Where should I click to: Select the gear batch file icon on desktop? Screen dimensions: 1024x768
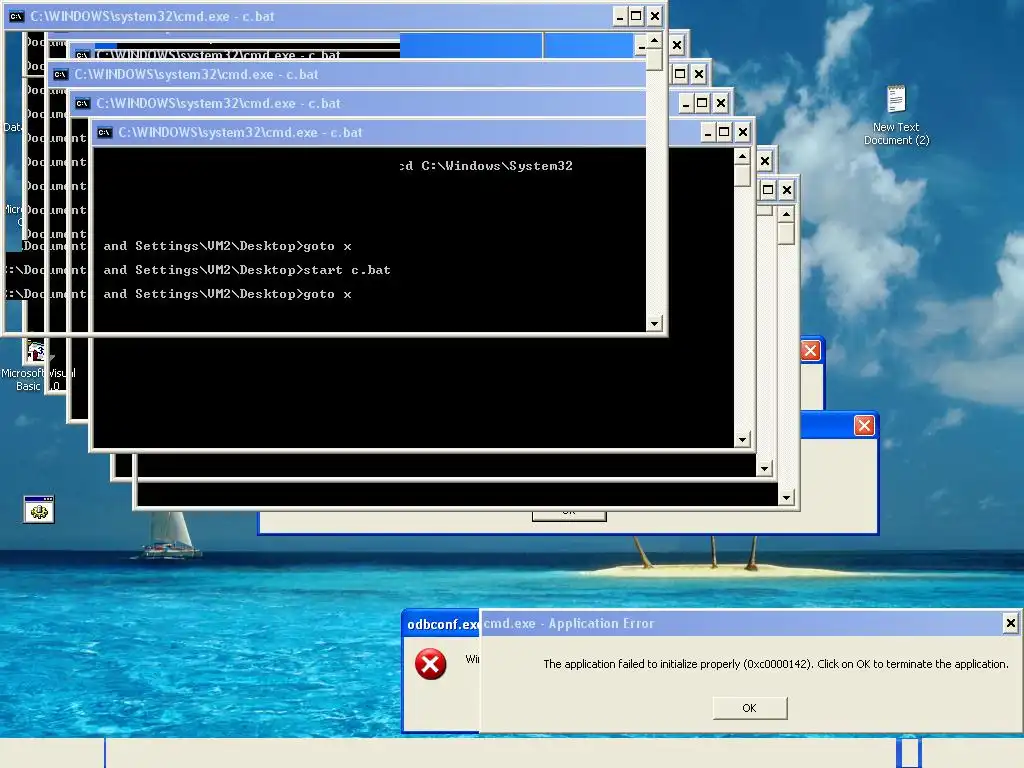coord(39,509)
